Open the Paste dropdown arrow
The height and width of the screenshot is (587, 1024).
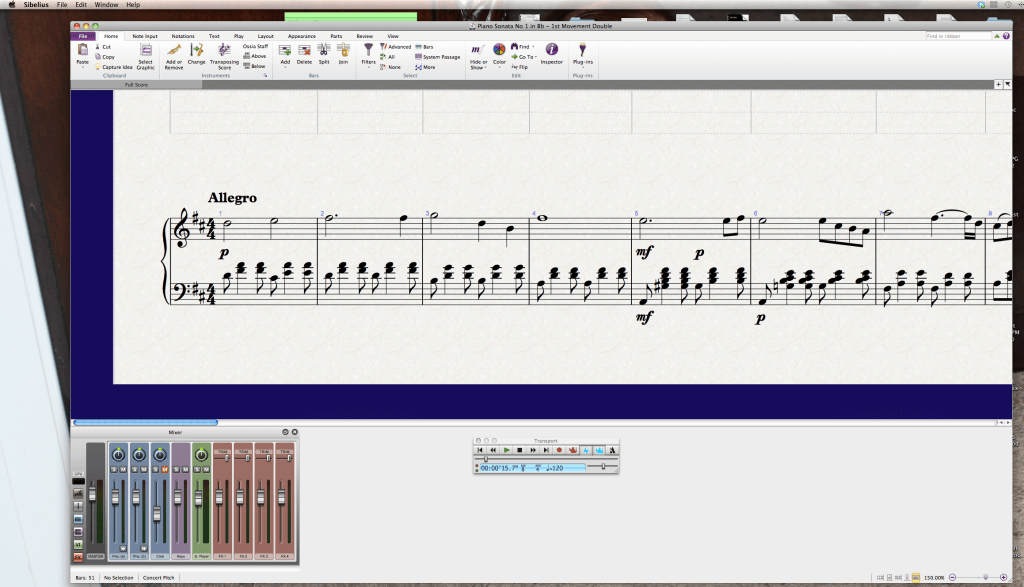coord(82,67)
